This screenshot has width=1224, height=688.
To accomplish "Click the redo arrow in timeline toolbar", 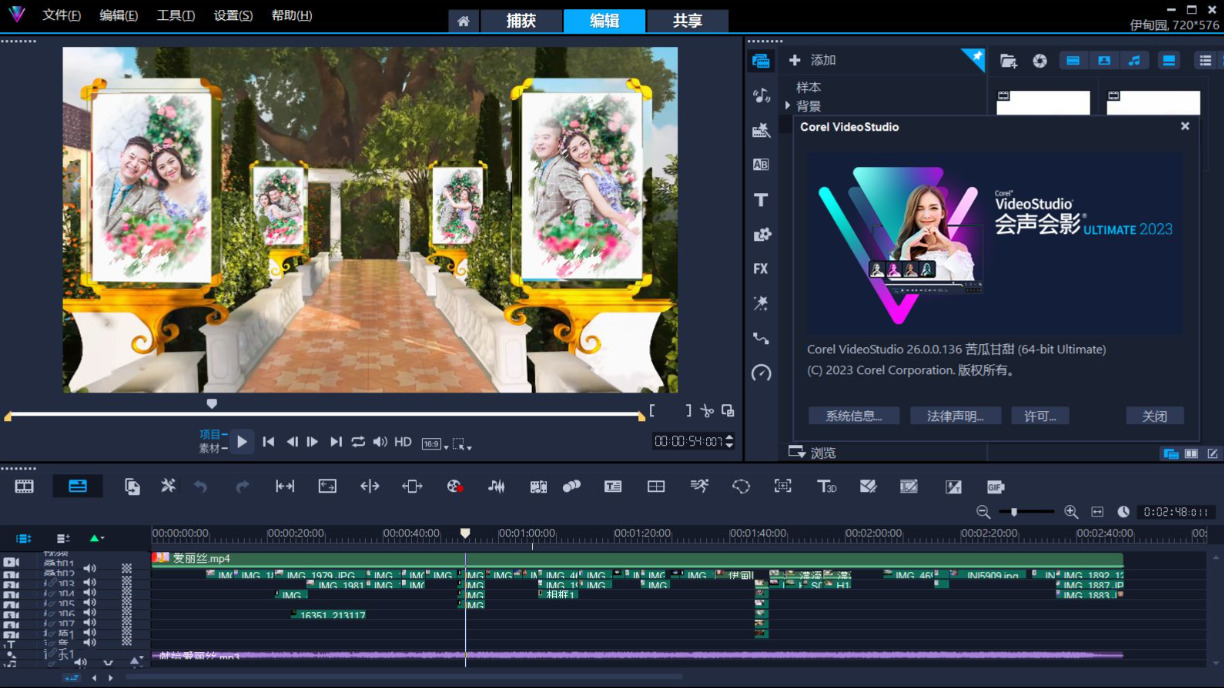I will click(x=242, y=486).
